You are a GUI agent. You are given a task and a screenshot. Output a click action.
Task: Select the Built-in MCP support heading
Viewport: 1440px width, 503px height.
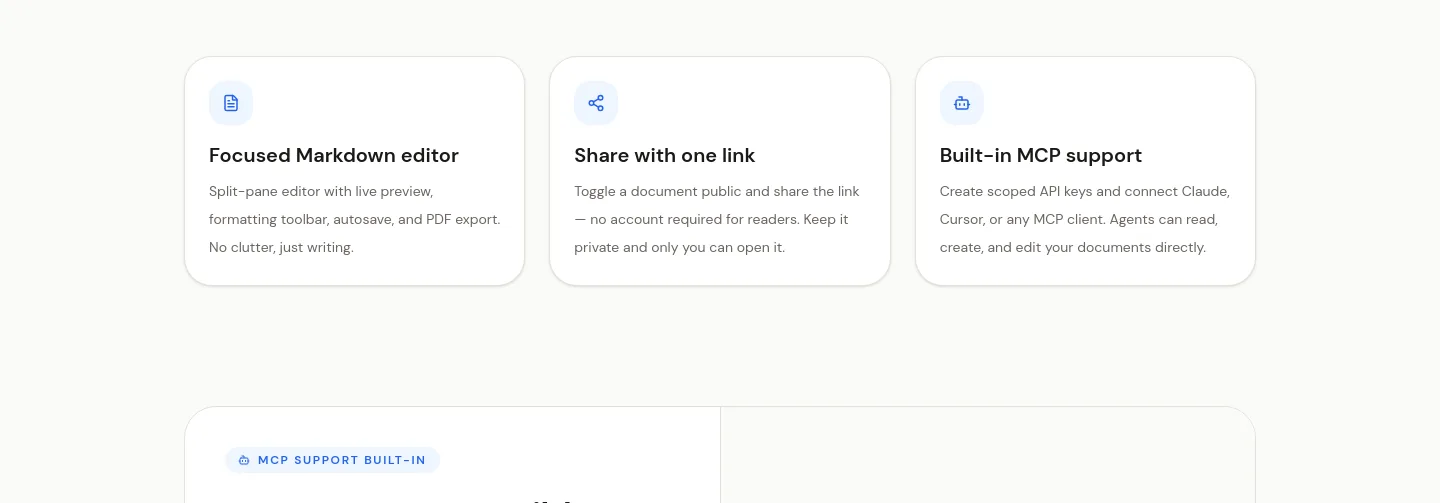tap(1040, 155)
